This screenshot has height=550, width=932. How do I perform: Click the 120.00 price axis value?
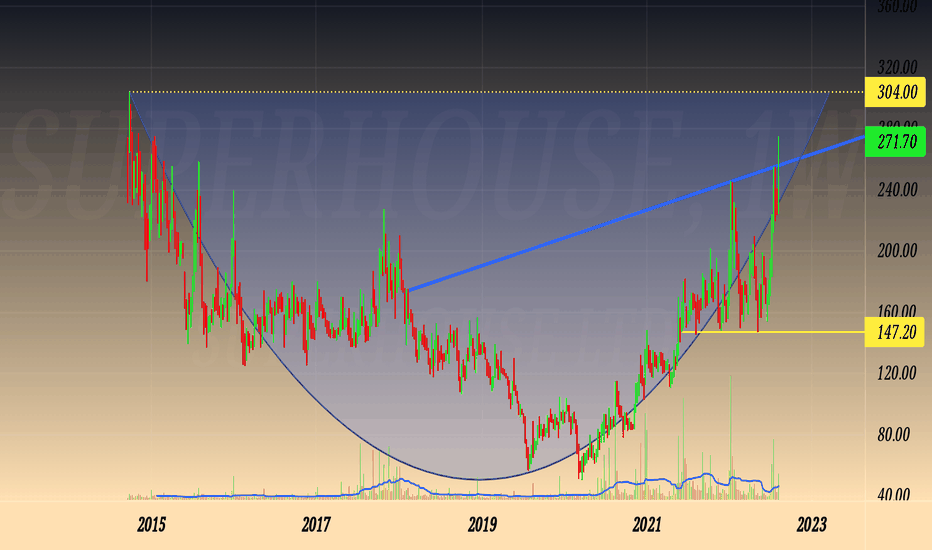(897, 373)
